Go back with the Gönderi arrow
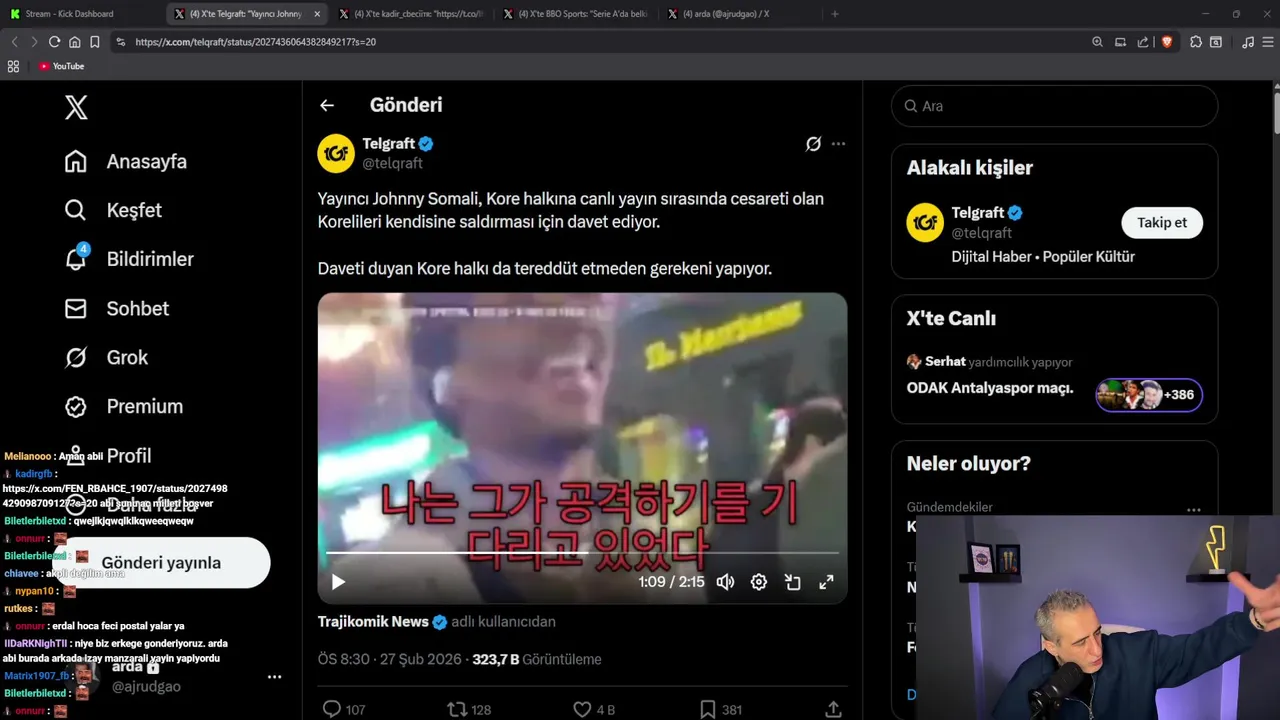This screenshot has height=720, width=1280. click(327, 105)
